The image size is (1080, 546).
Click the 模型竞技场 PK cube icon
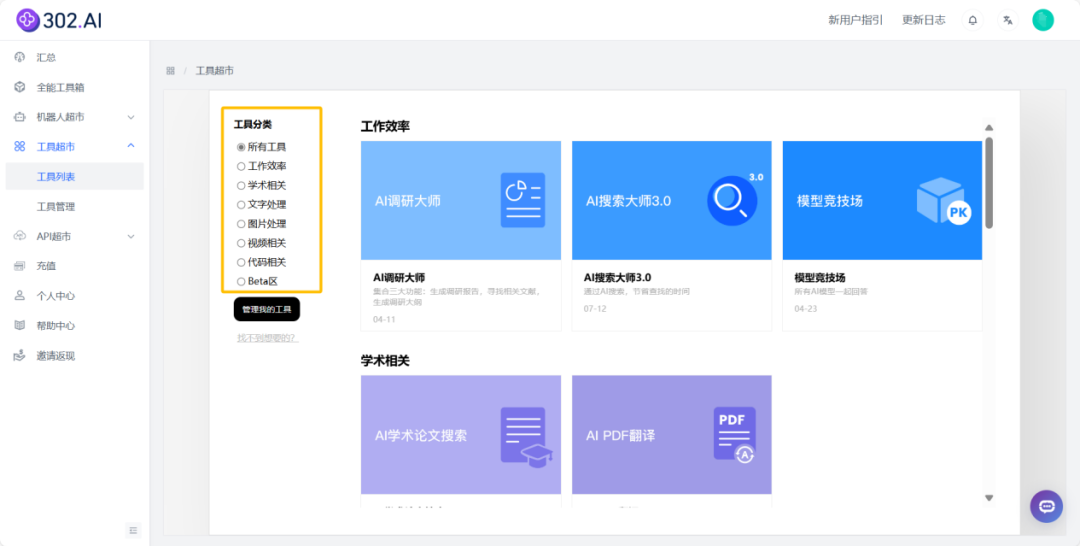[x=944, y=201]
